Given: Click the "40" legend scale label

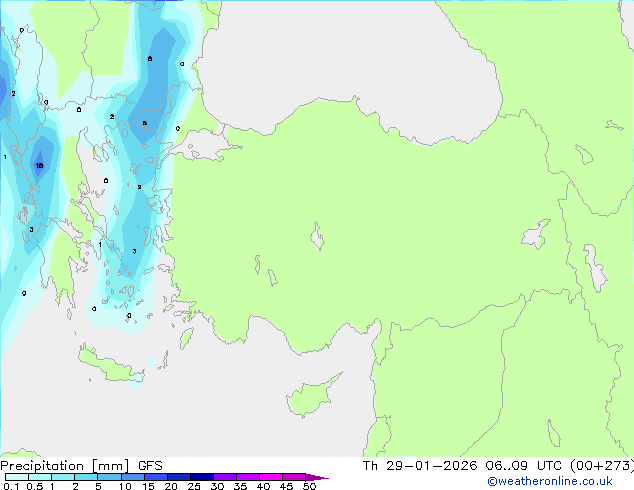Looking at the screenshot, I should point(263,486).
